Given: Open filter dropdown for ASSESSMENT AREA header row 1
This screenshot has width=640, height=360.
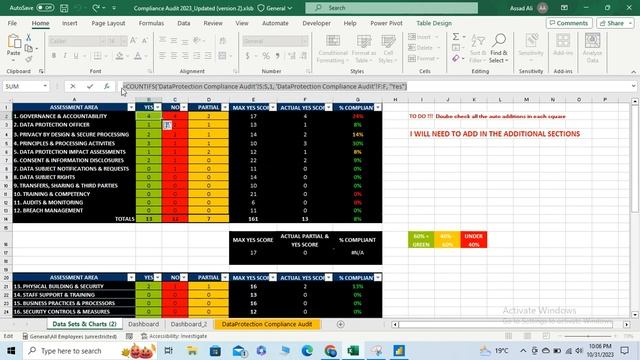Looking at the screenshot, I should click(x=131, y=107).
